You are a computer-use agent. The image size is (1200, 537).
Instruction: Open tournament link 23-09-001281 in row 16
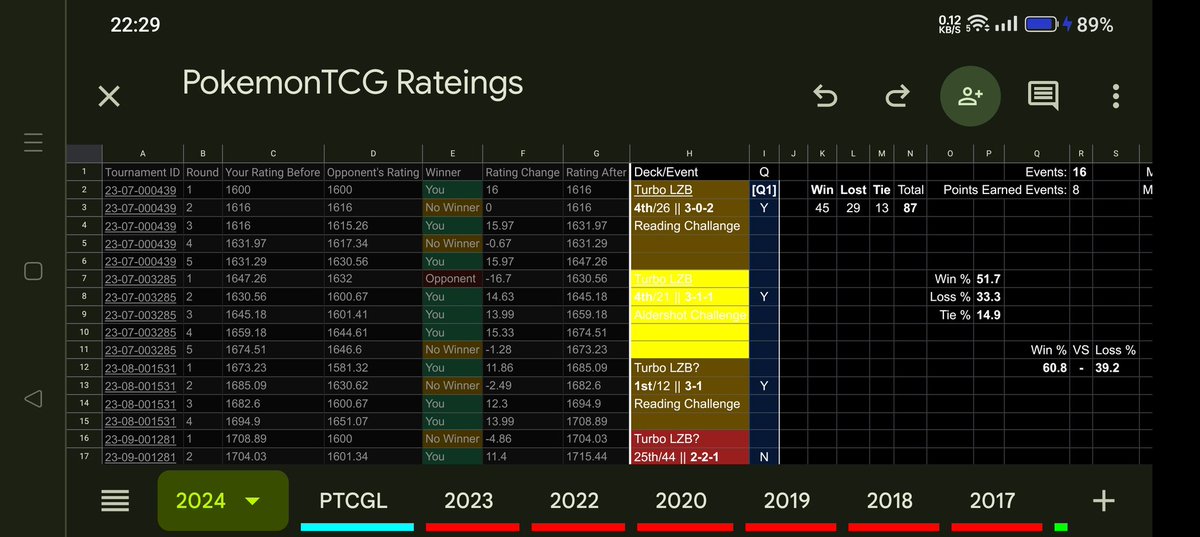point(141,439)
